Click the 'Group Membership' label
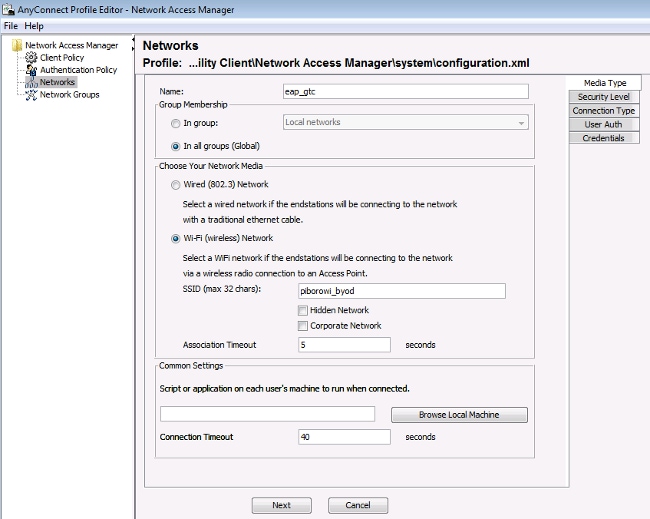 pos(193,104)
